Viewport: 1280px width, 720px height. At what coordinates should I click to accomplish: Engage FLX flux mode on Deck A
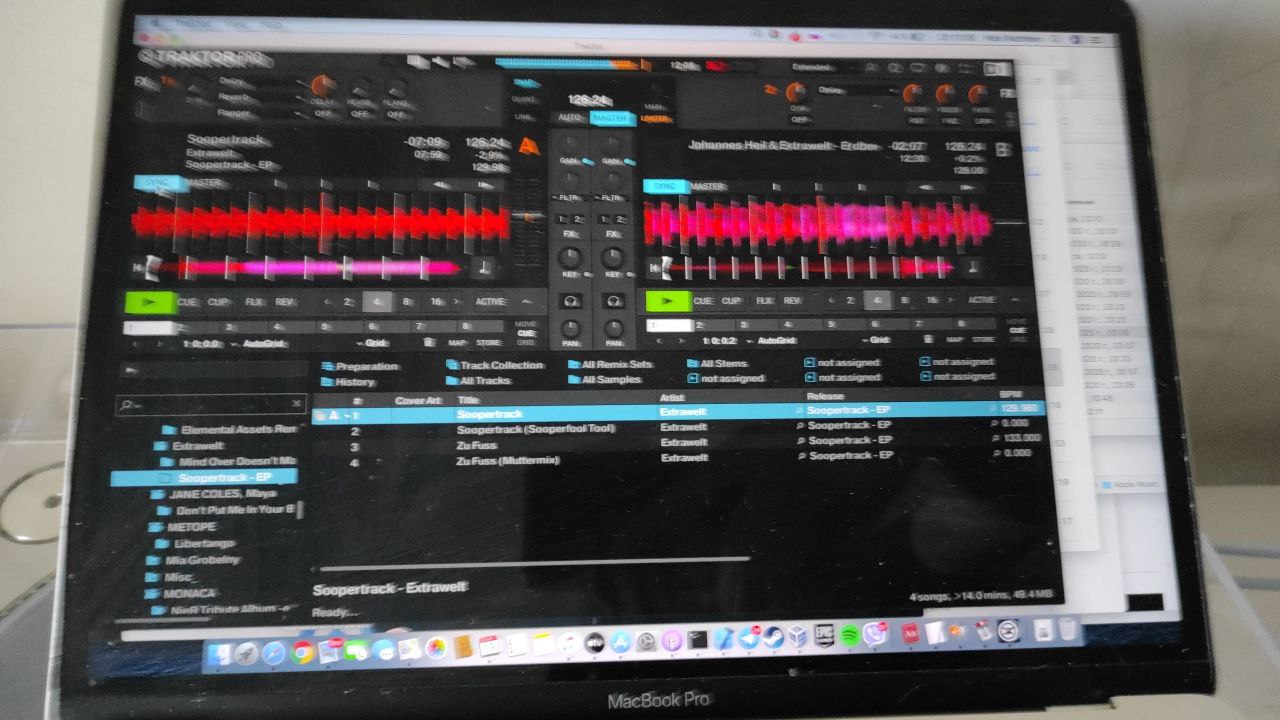click(x=254, y=301)
